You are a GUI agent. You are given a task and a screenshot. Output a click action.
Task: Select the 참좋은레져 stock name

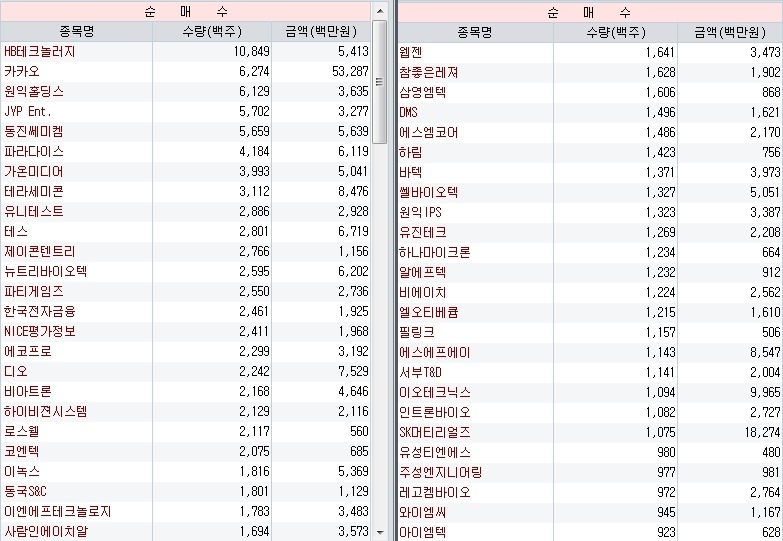click(428, 72)
